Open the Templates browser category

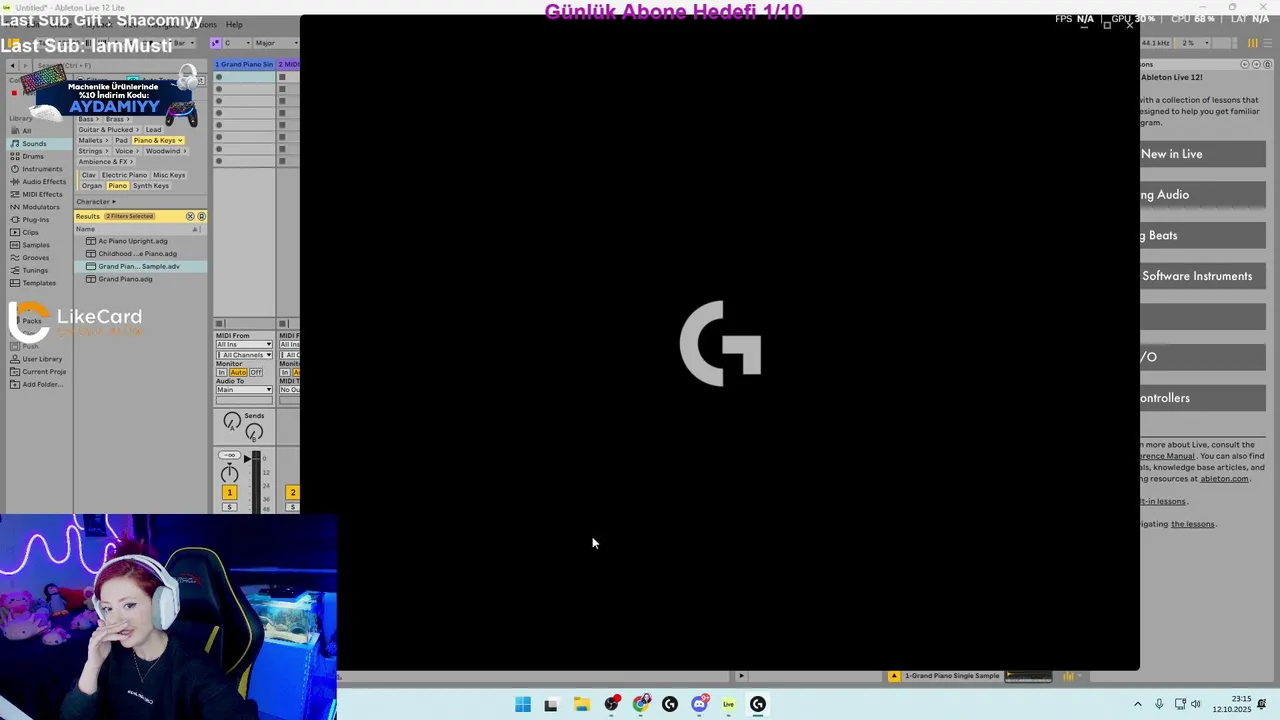[39, 283]
